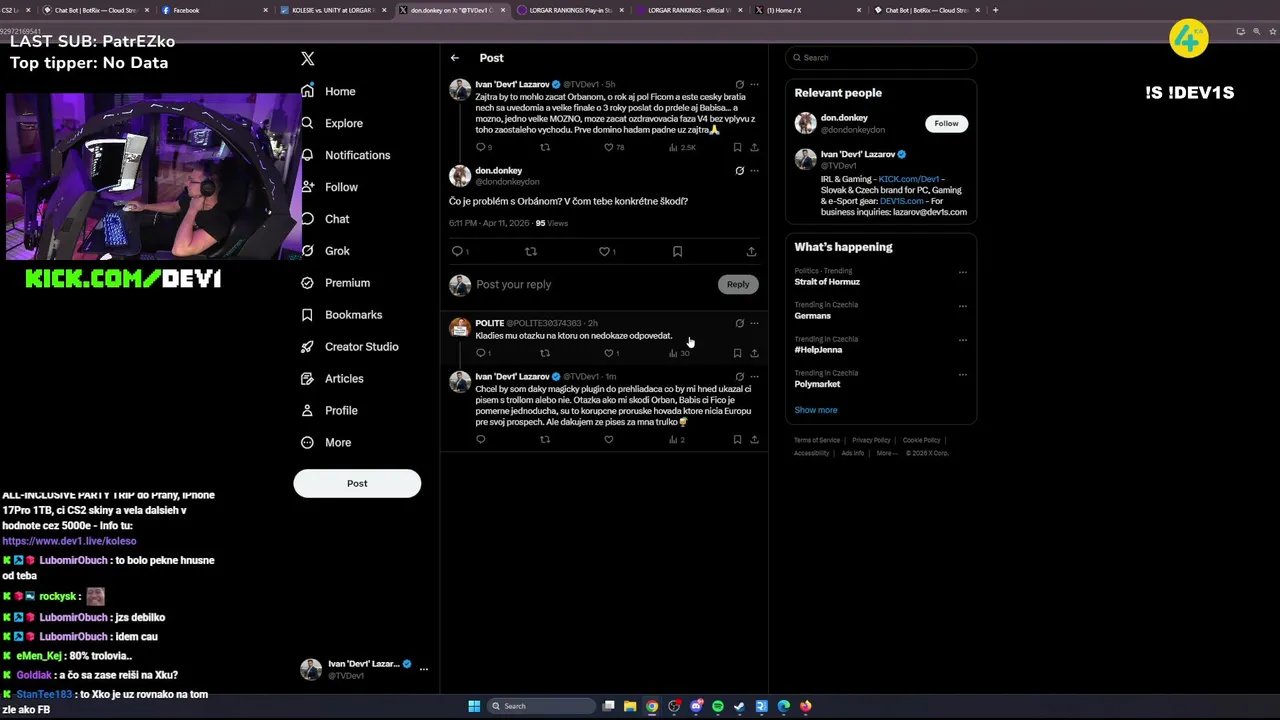The width and height of the screenshot is (1280, 720).
Task: Open Notifications in the X sidebar
Action: click(345, 155)
